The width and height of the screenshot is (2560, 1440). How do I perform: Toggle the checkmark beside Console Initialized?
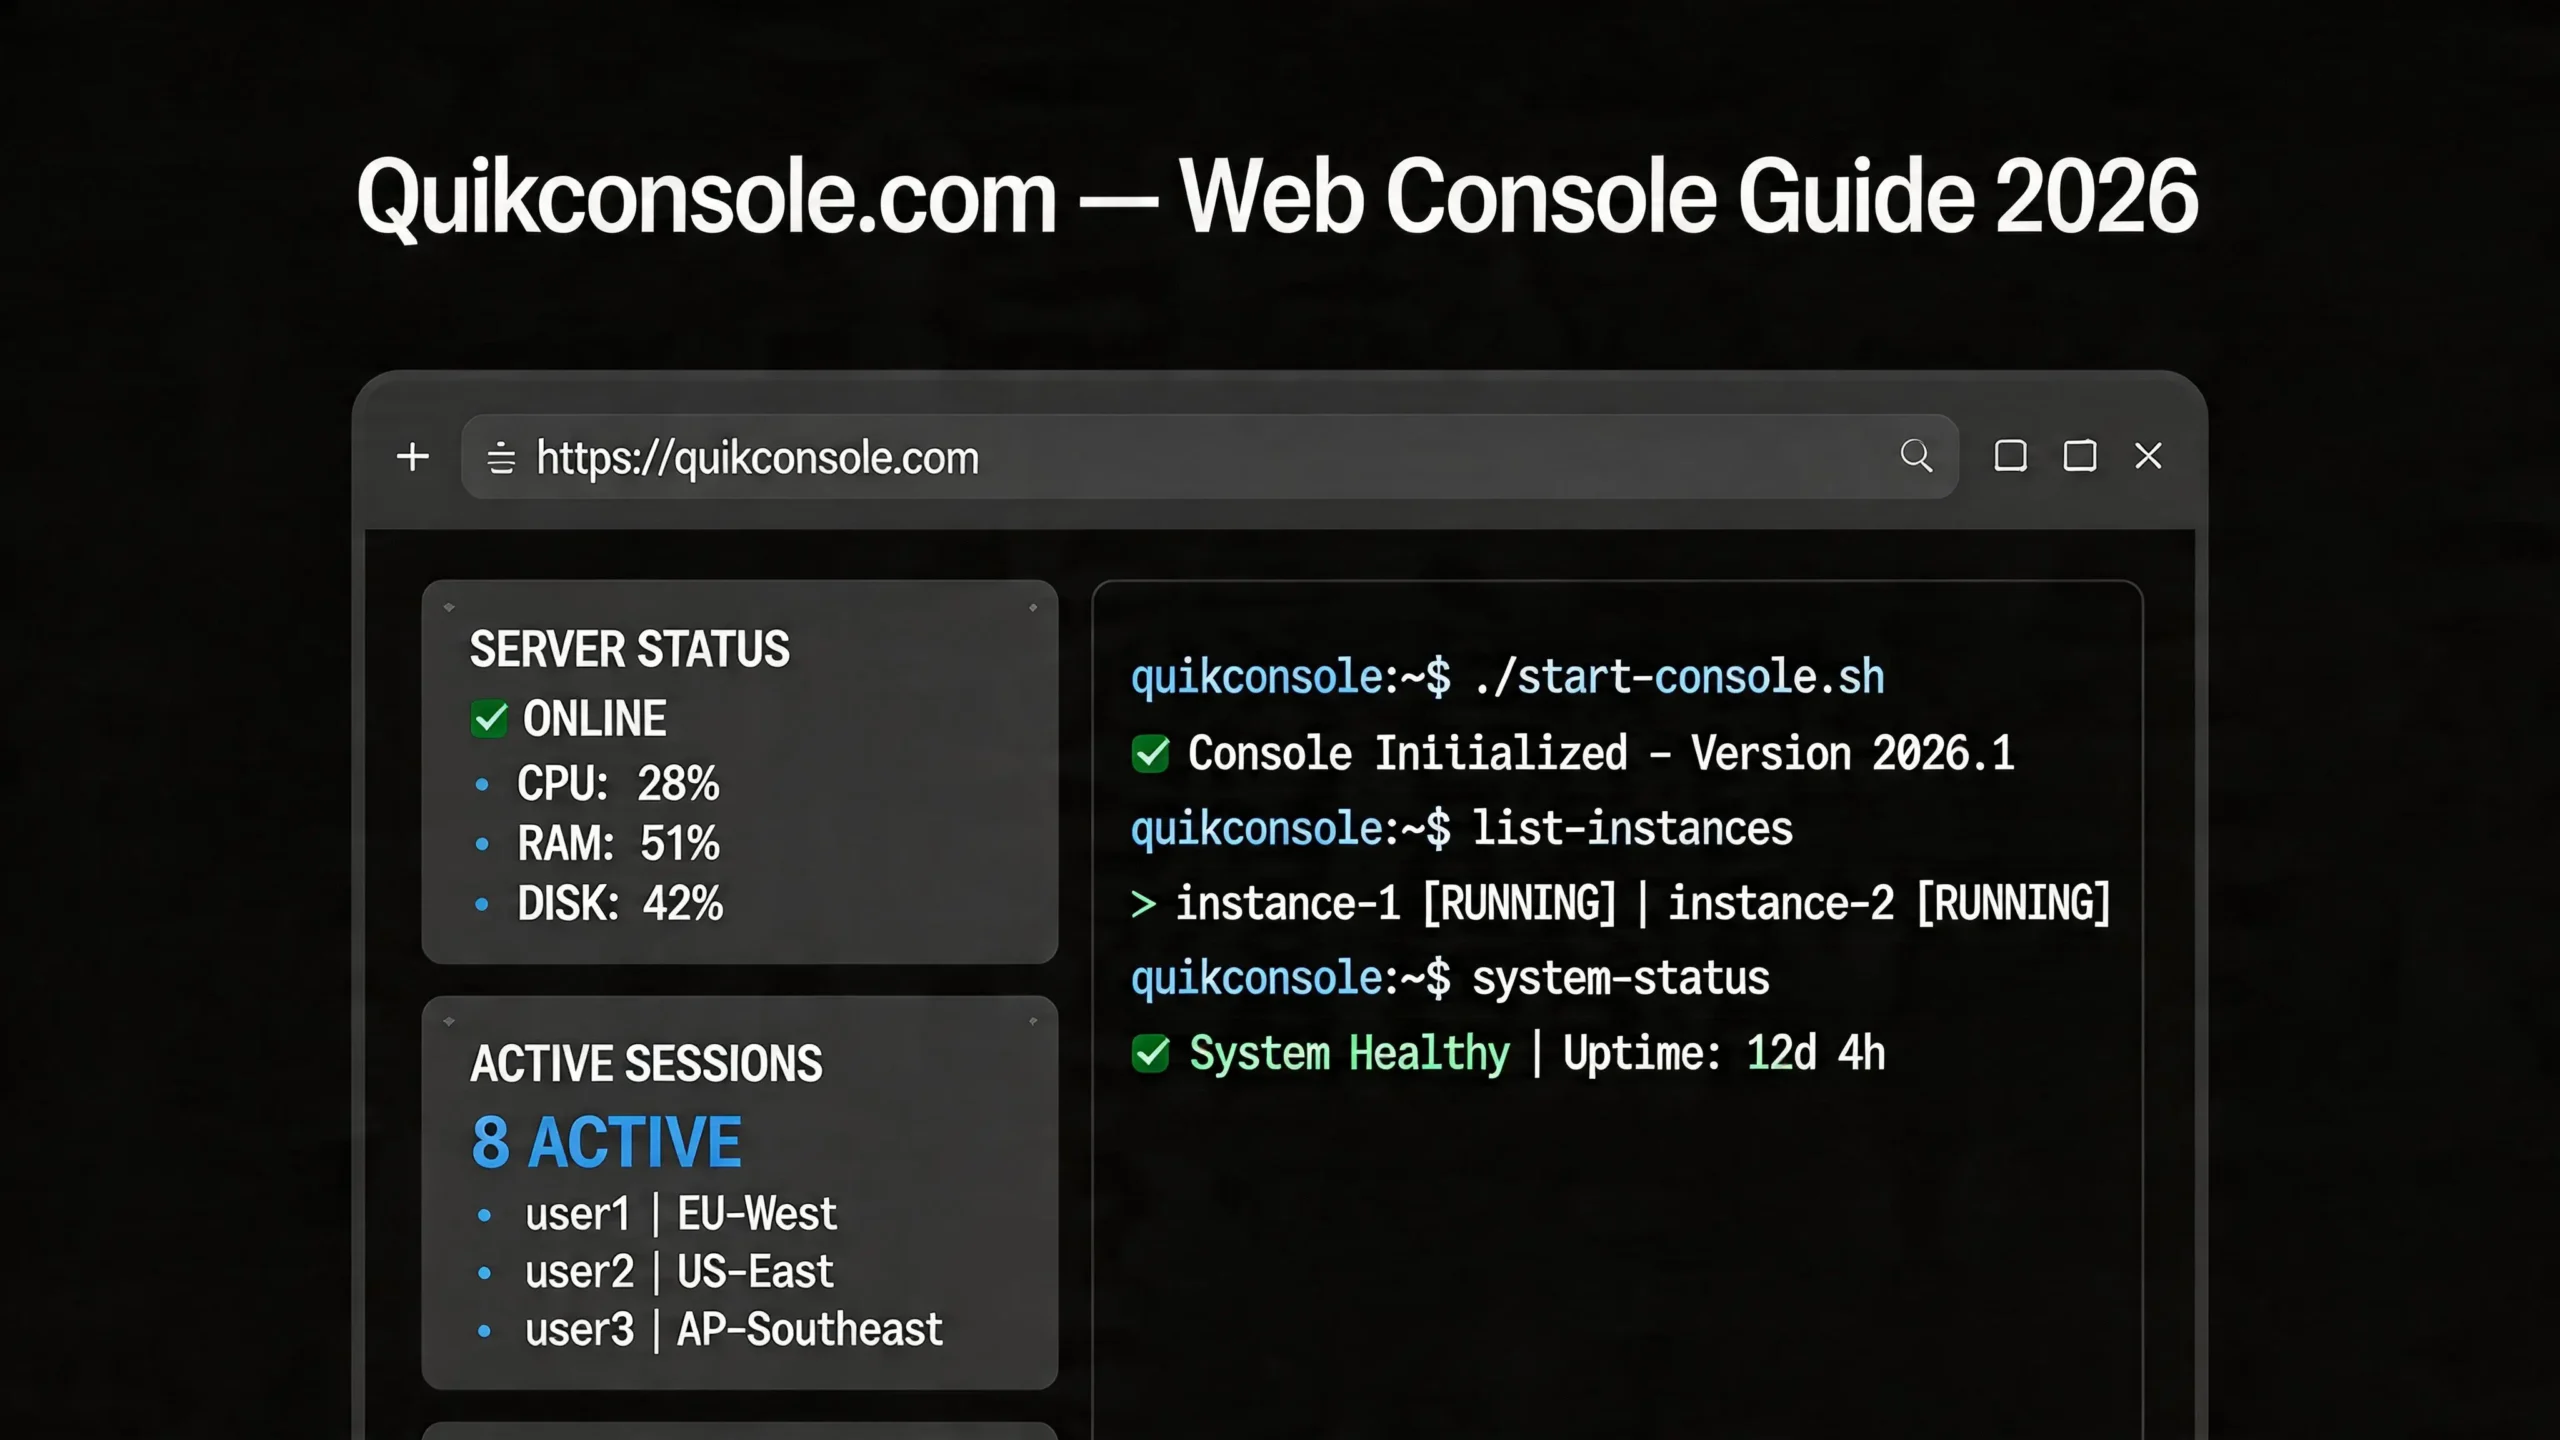click(x=1150, y=753)
